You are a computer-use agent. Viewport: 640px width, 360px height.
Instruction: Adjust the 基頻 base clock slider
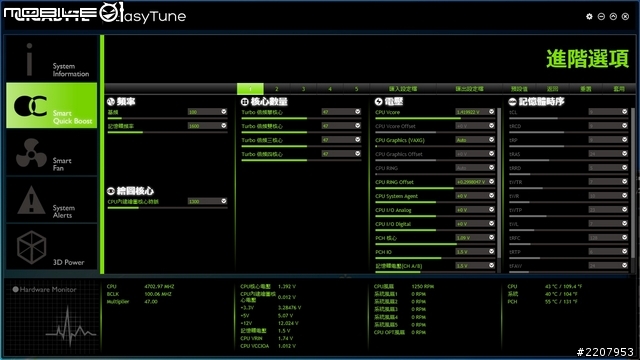click(167, 118)
